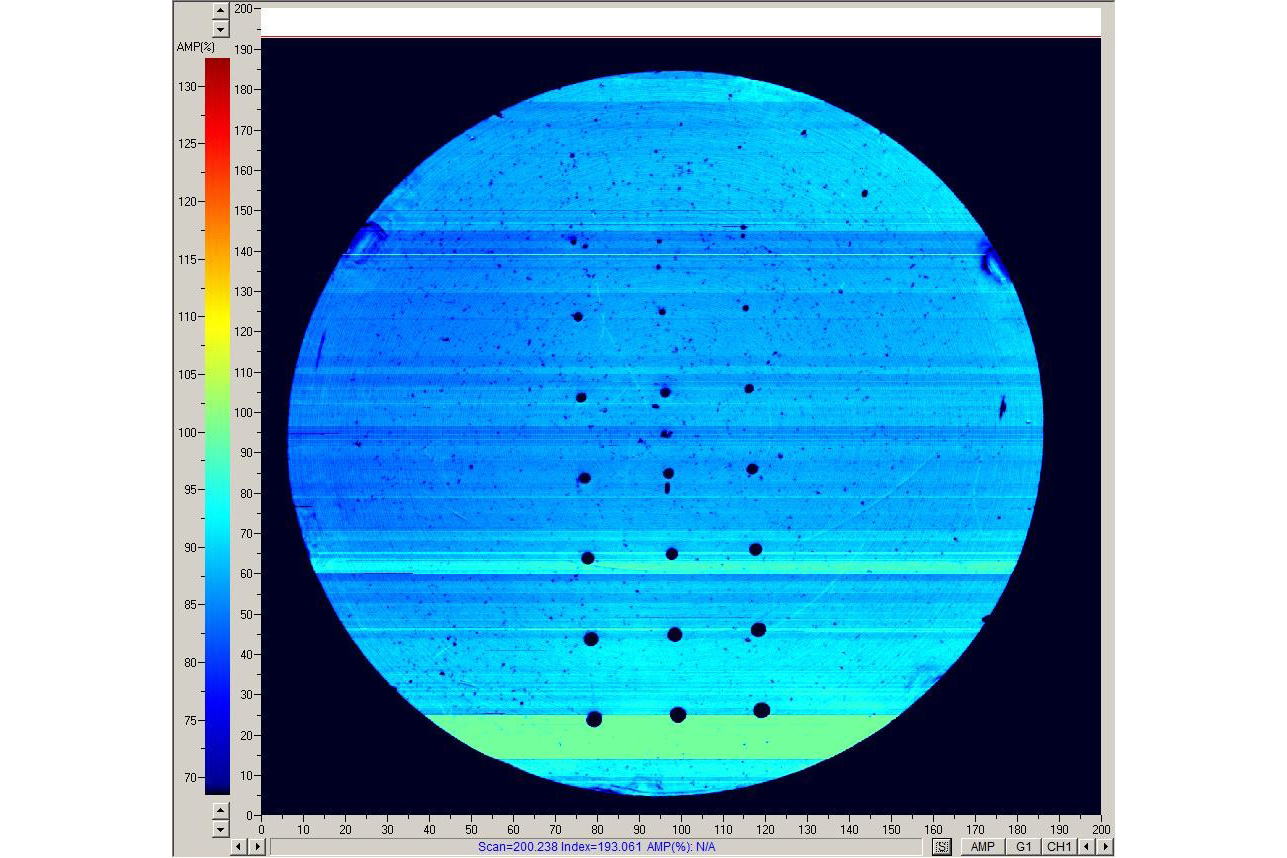The image size is (1287, 858).
Task: Select the CH1 channel button
Action: [1059, 847]
